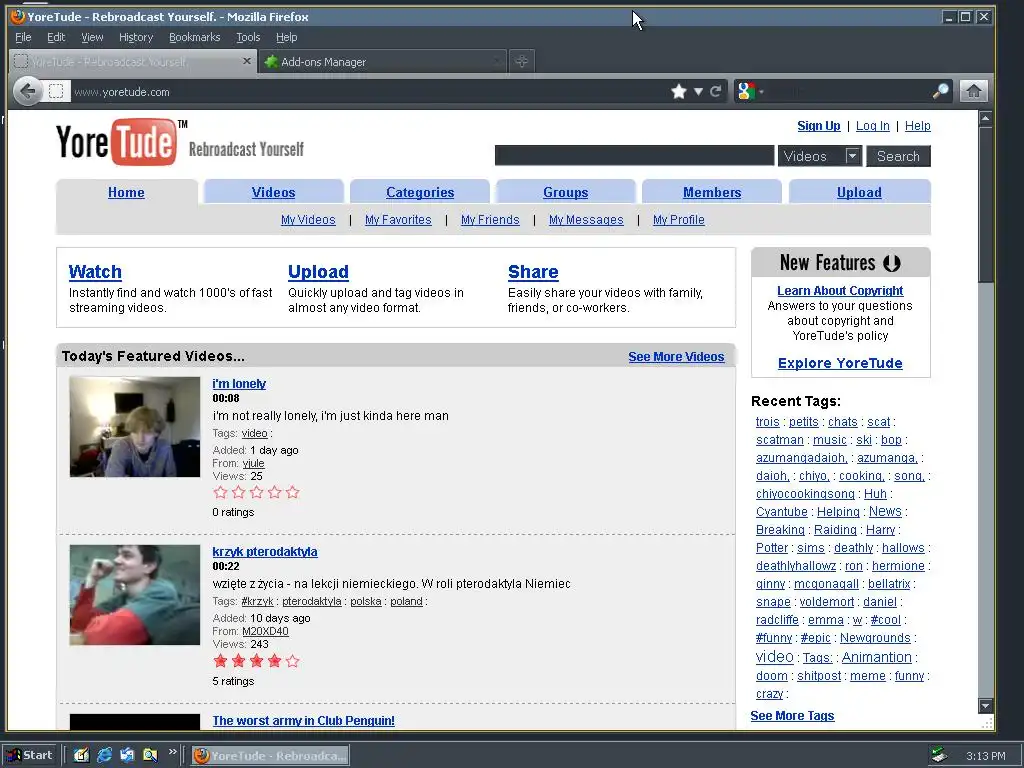The height and width of the screenshot is (768, 1024).
Task: Click the New Features power icon
Action: [891, 263]
